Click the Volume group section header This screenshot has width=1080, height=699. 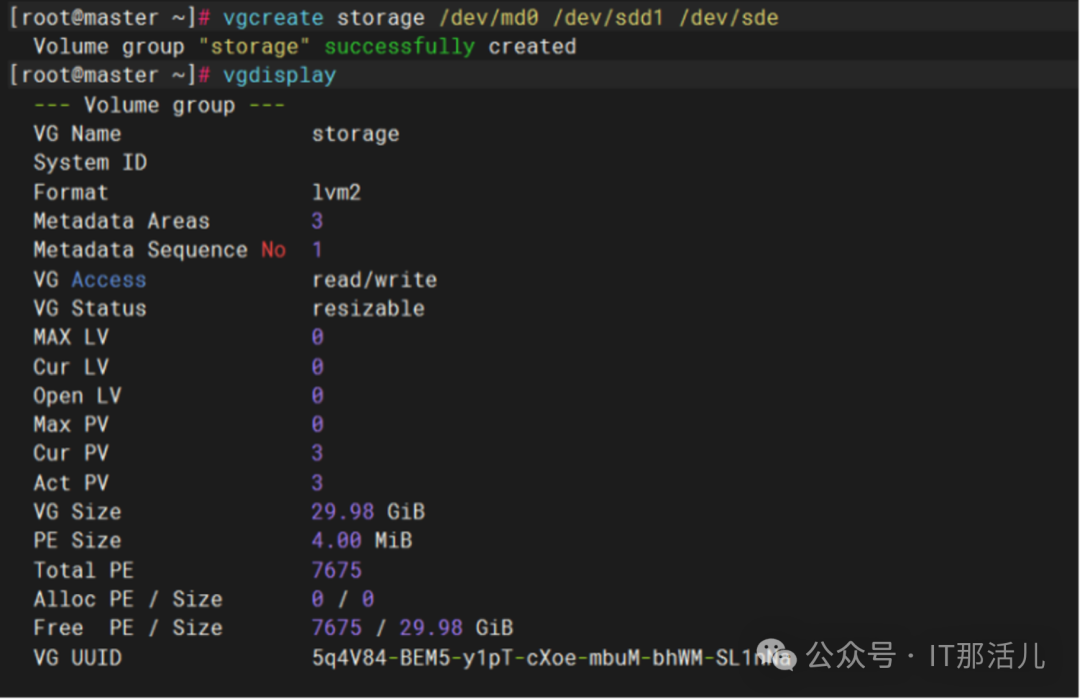pos(159,105)
